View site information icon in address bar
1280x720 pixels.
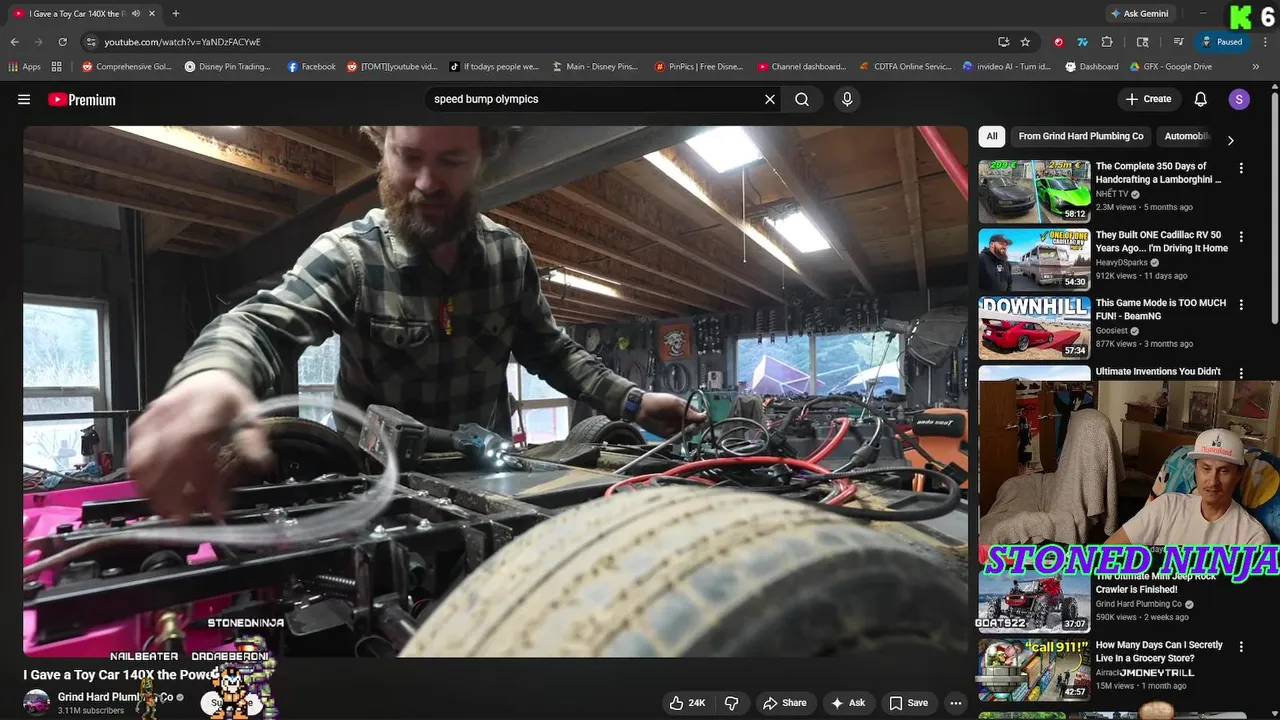click(91, 42)
